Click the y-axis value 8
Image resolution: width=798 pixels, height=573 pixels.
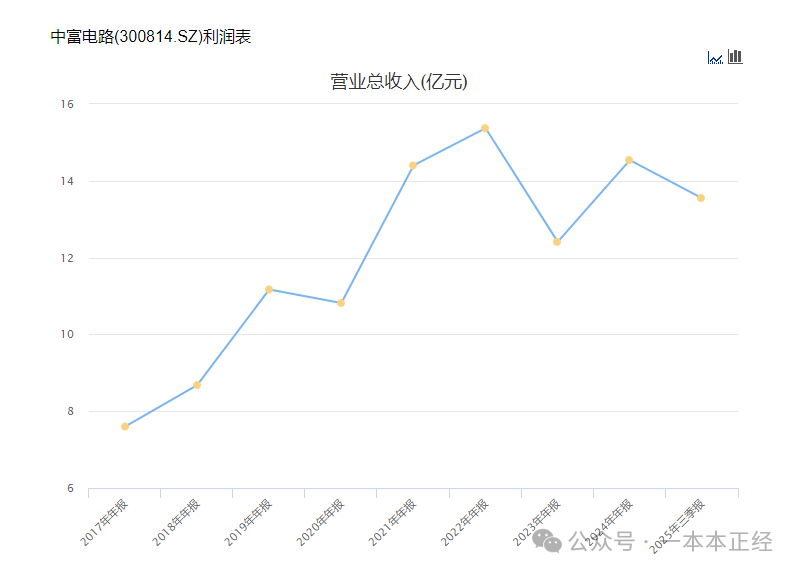tap(70, 411)
